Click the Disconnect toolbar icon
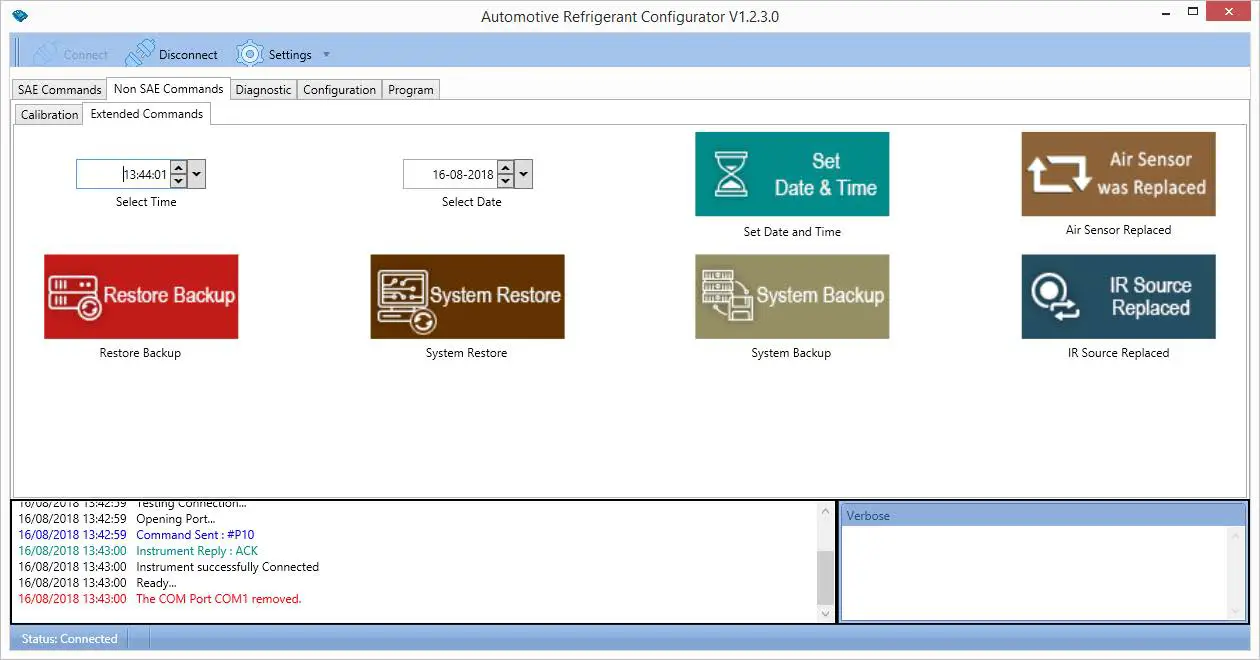 140,52
